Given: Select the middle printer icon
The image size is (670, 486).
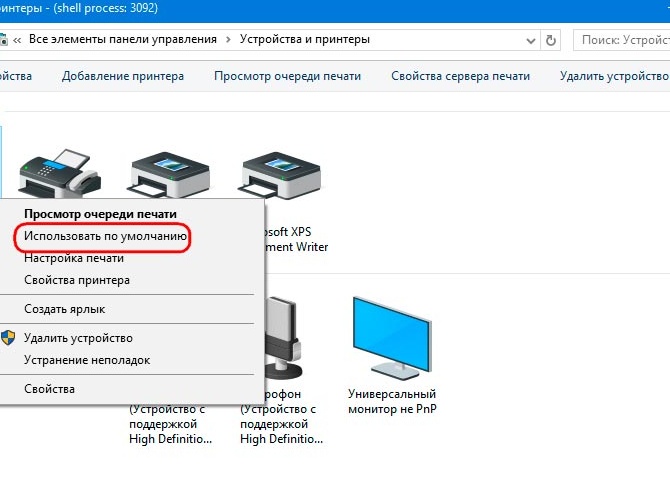Looking at the screenshot, I should 169,175.
